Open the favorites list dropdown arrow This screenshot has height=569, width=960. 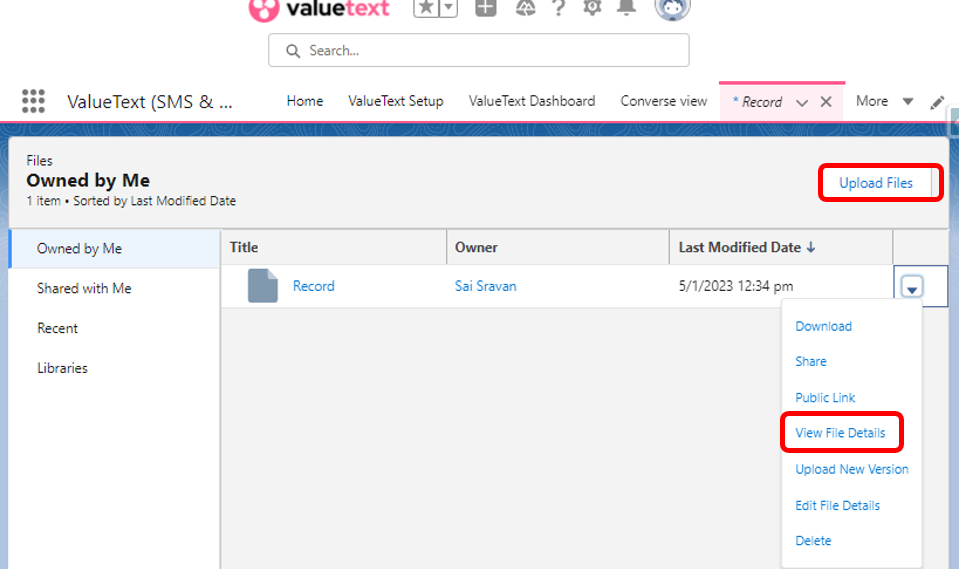click(x=449, y=8)
